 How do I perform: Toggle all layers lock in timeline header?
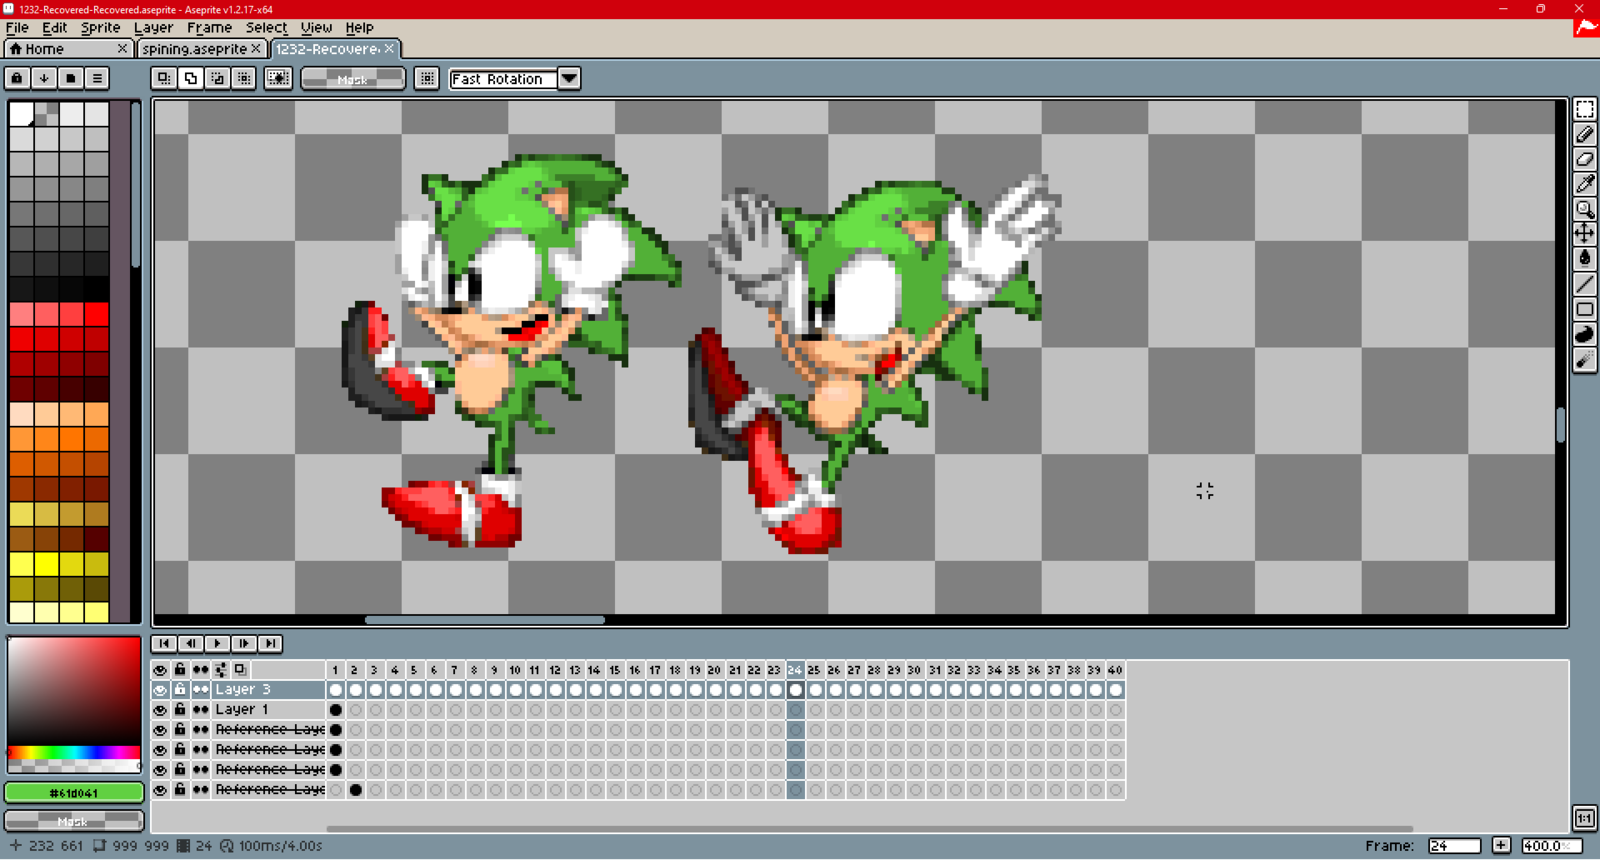180,669
